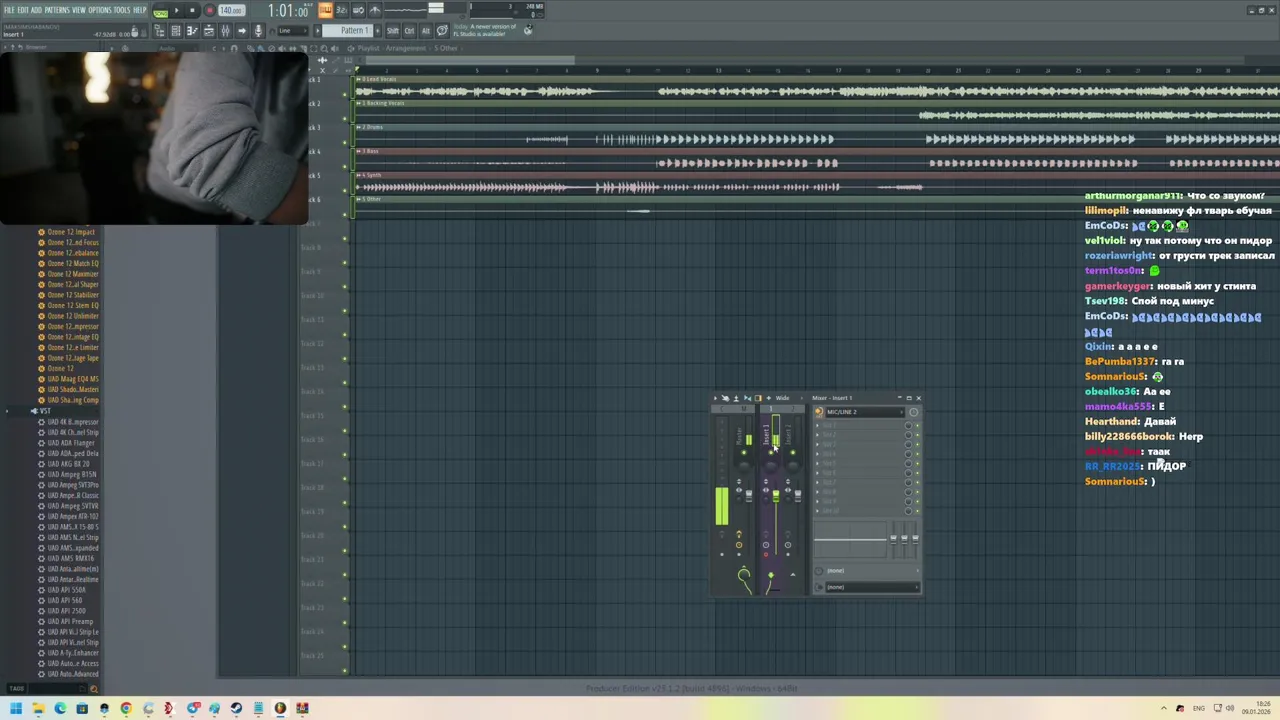Image resolution: width=1280 pixels, height=720 pixels.
Task: Open the FL Studio update notification link
Action: click(x=486, y=31)
